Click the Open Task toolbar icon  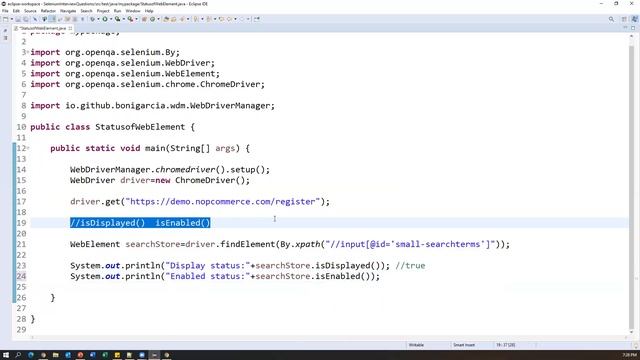[x=173, y=19]
